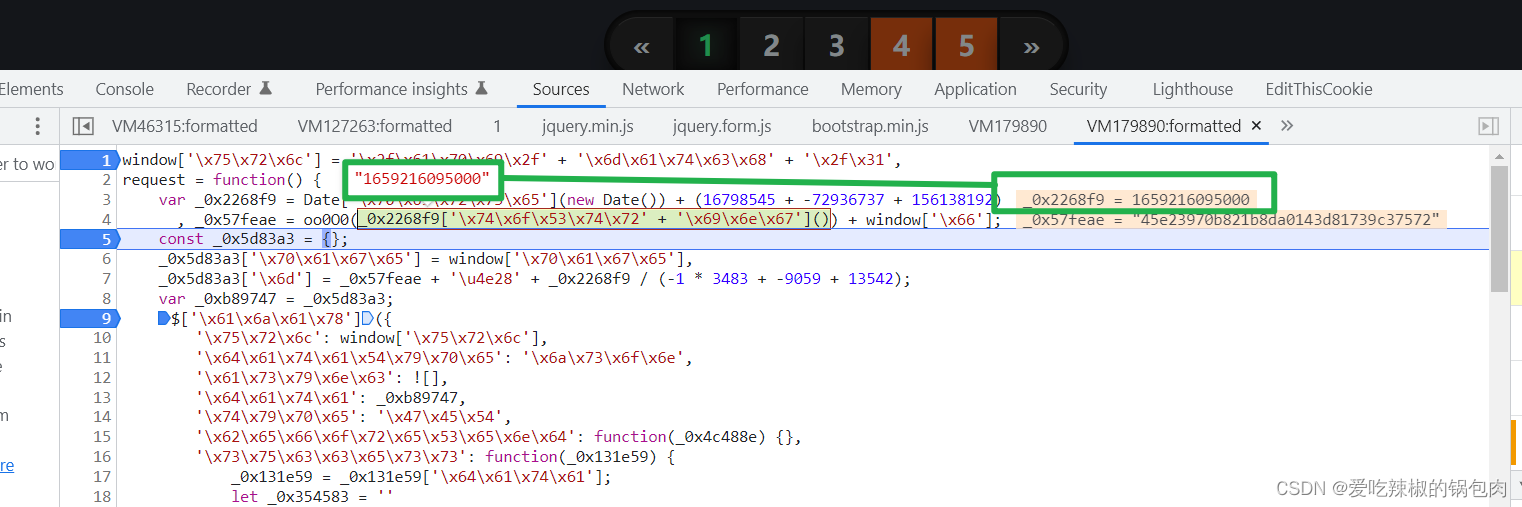Open pagination page 3
The width and height of the screenshot is (1522, 507).
836,46
